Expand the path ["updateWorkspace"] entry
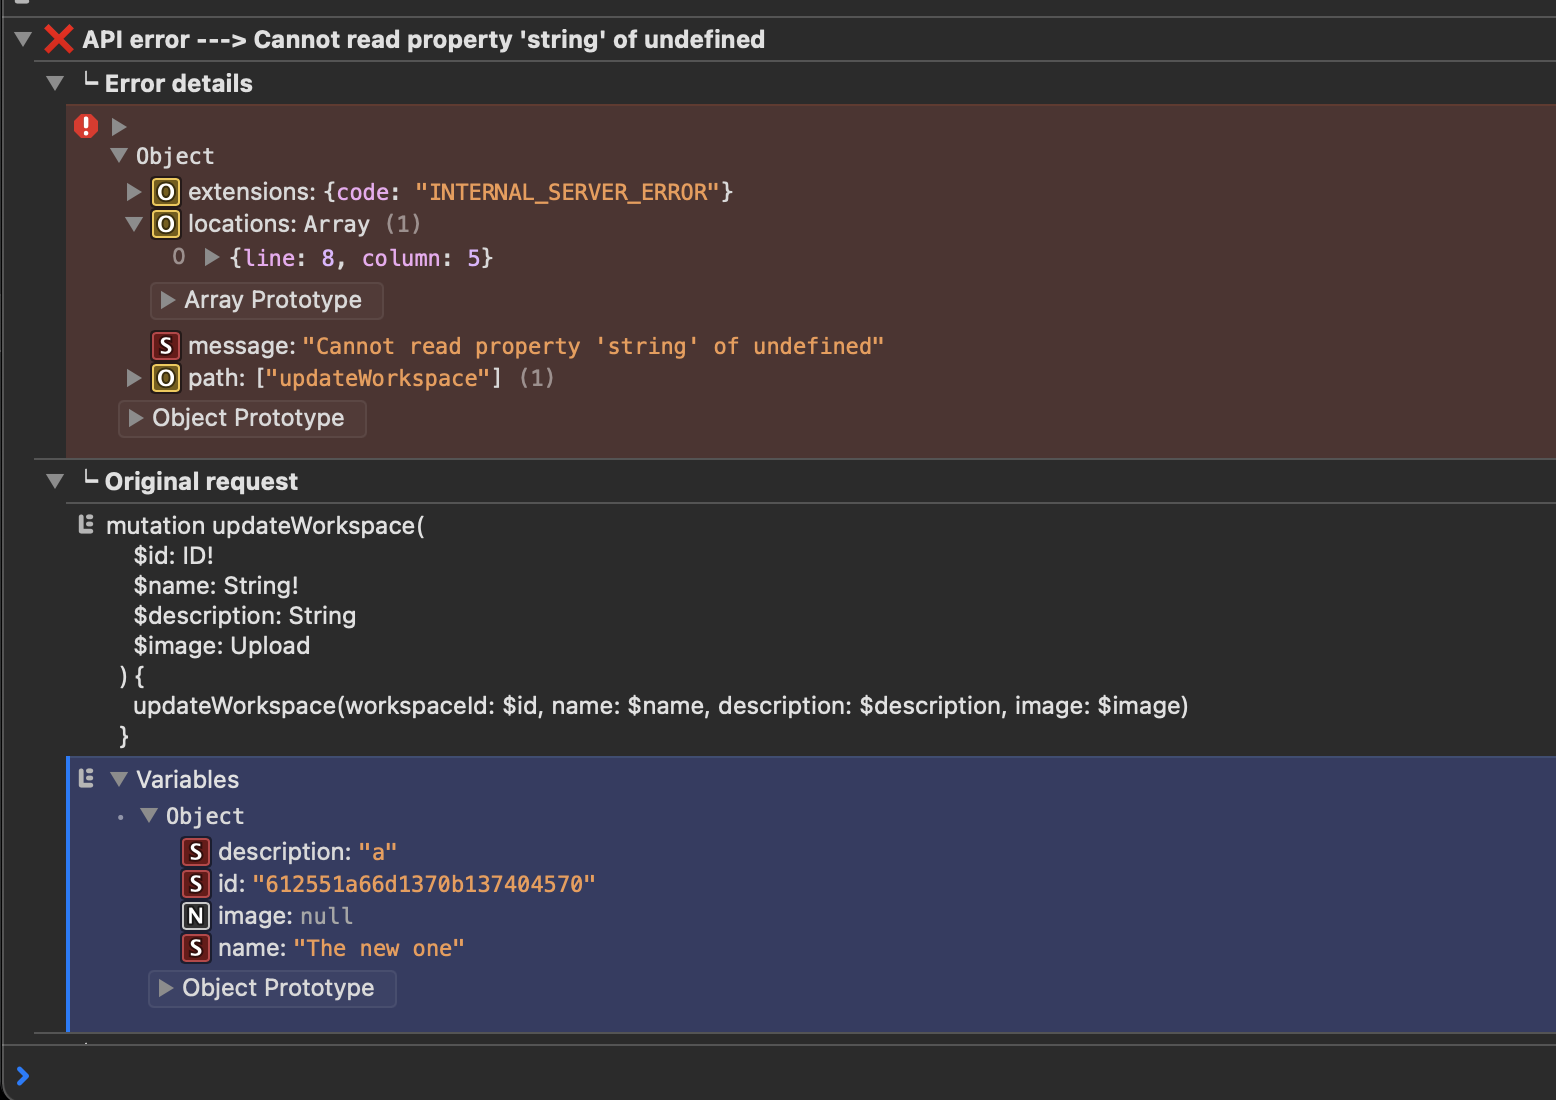1556x1100 pixels. [x=134, y=378]
